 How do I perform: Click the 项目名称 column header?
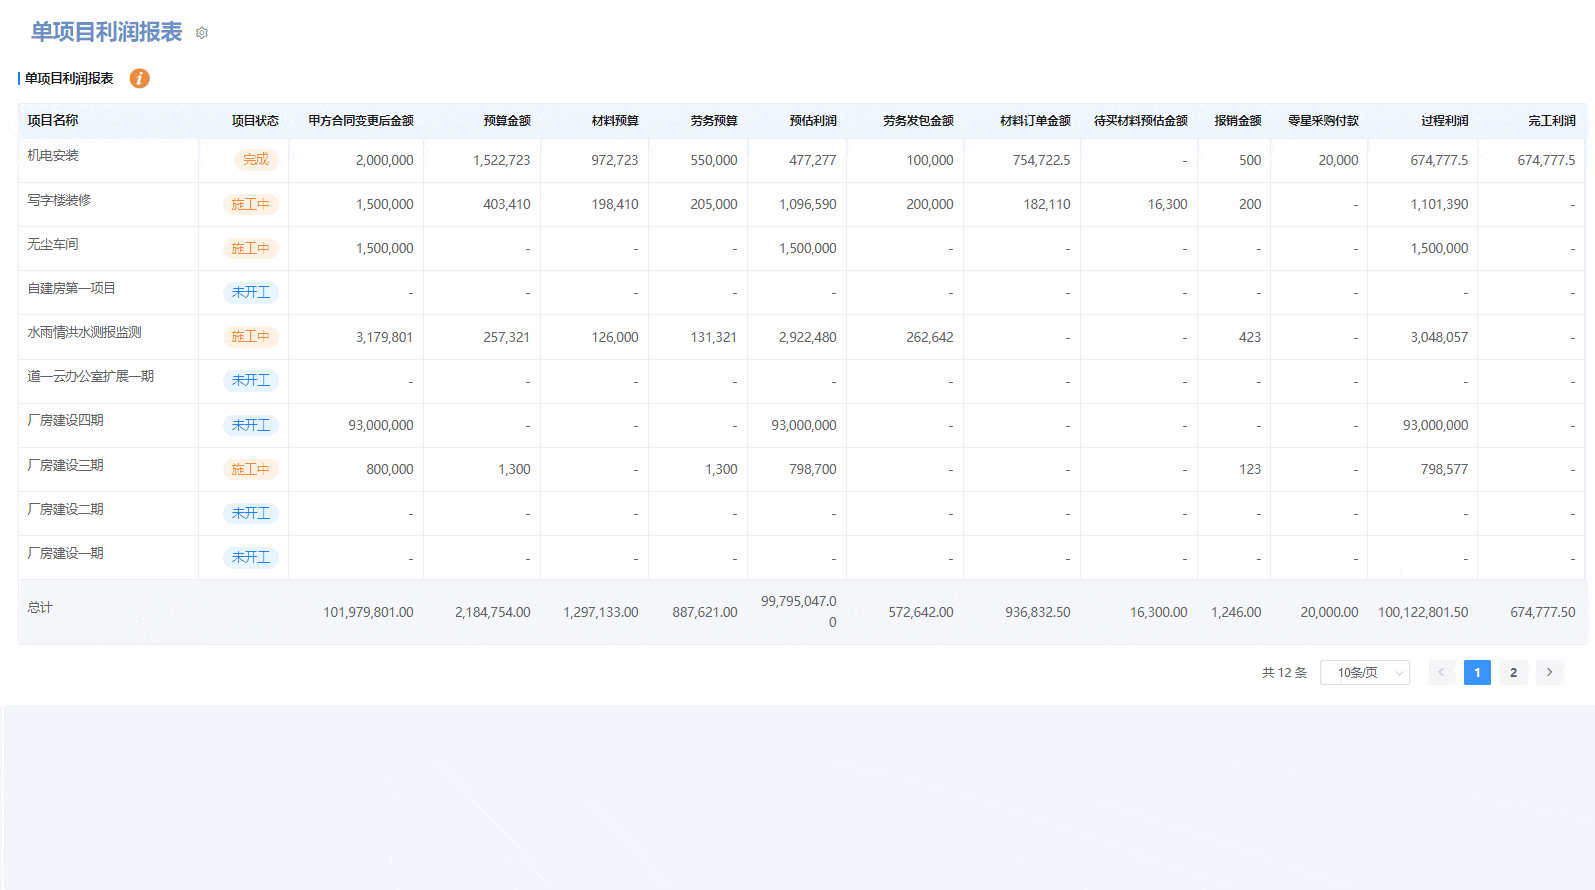tap(53, 120)
